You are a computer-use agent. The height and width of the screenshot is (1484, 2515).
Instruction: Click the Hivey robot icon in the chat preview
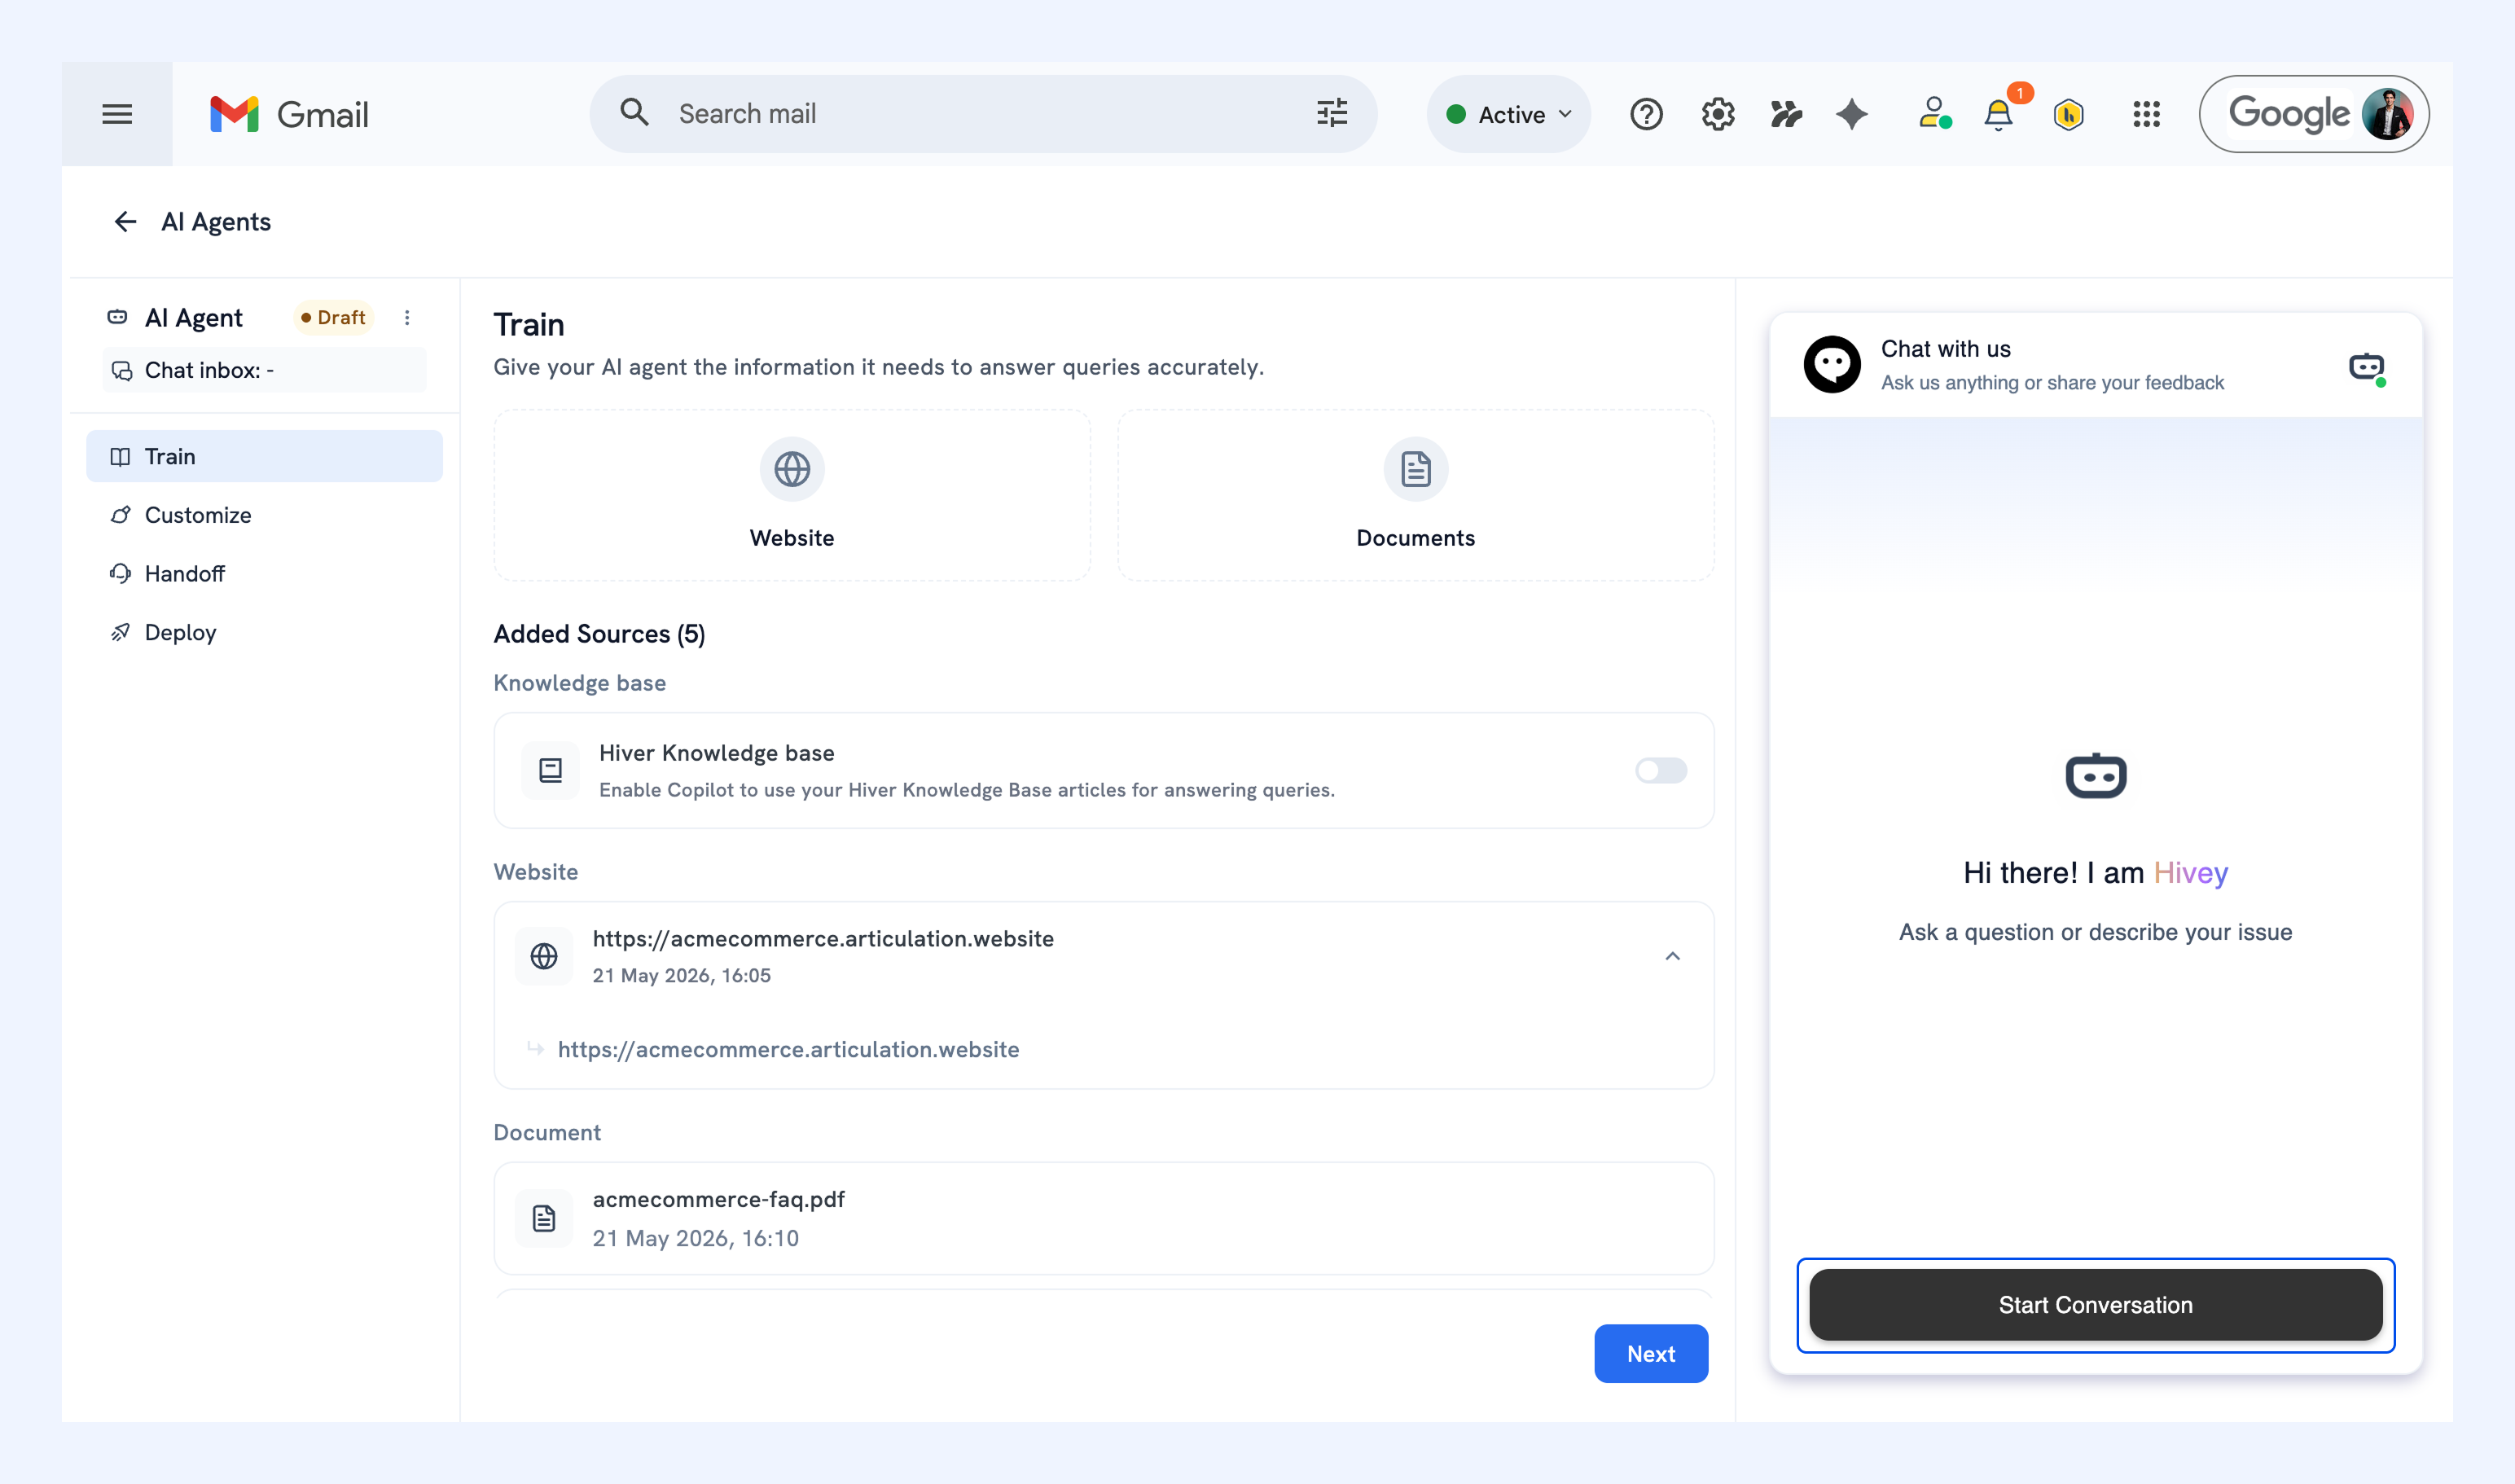coord(2095,775)
